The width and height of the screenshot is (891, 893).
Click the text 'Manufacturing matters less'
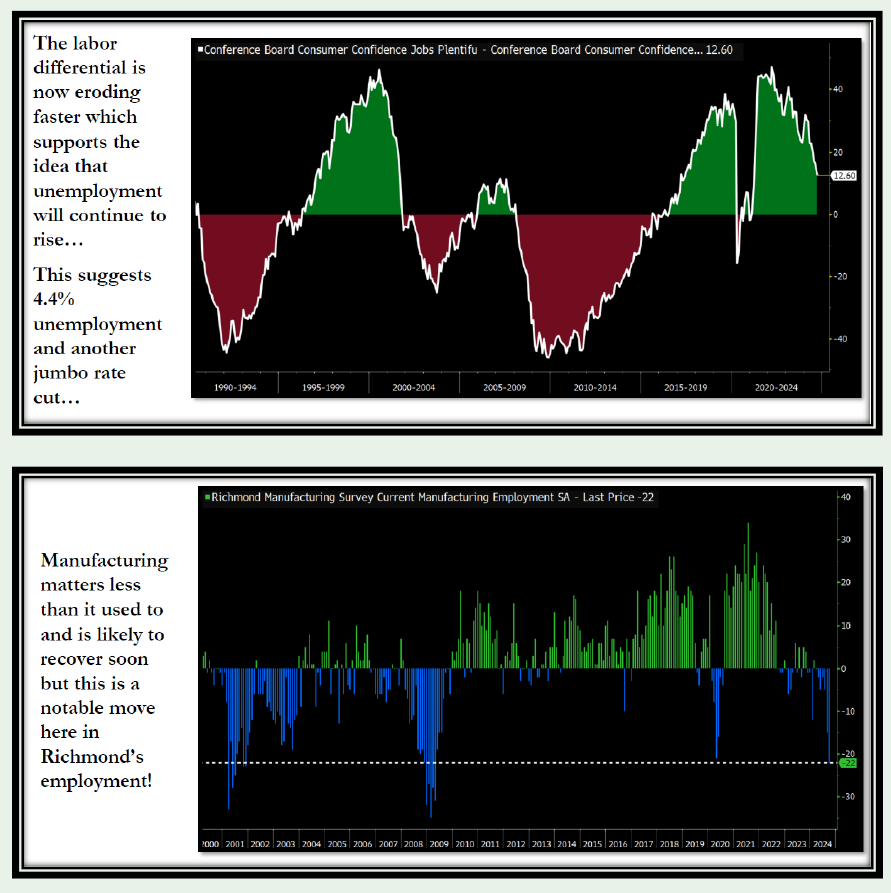point(104,572)
